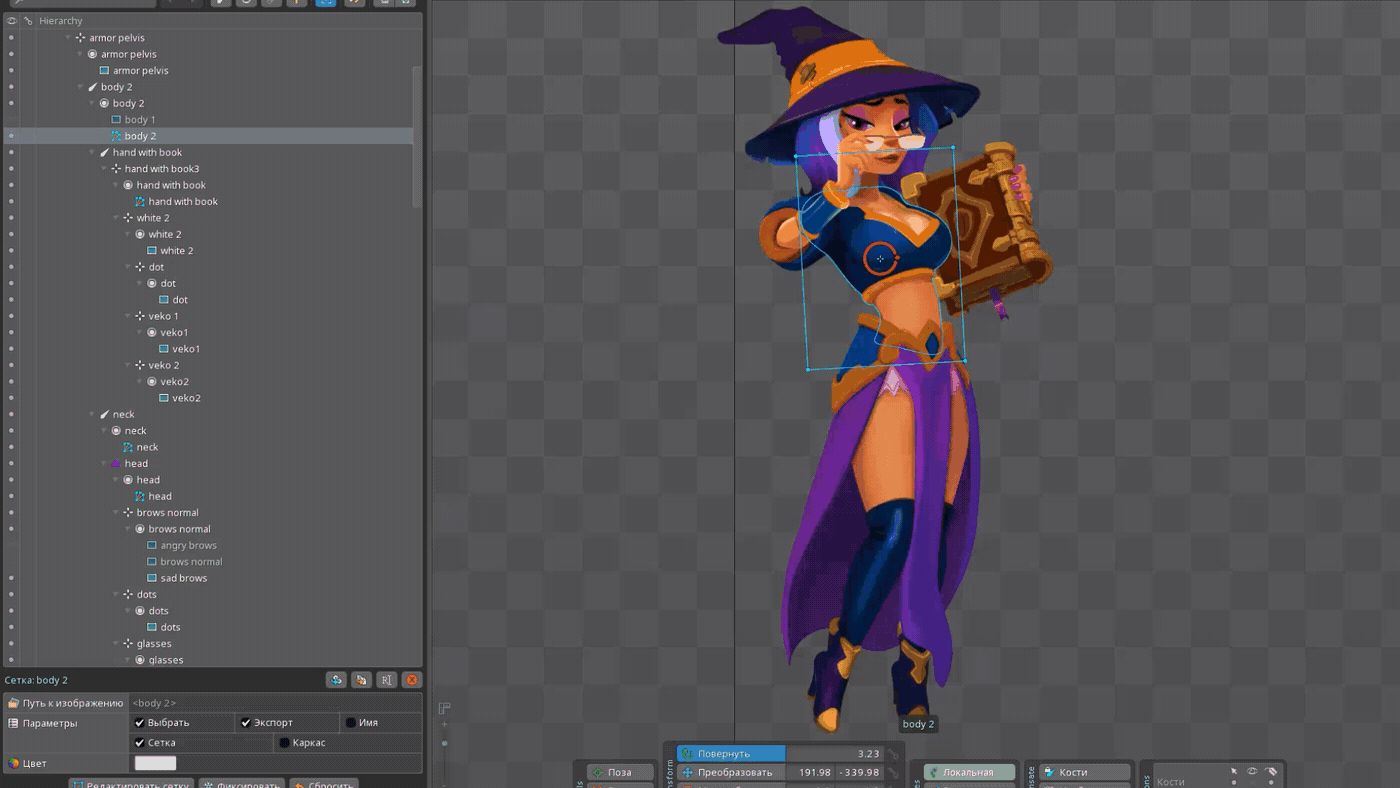Uncheck the Экспорт checkbox
The width and height of the screenshot is (1400, 788).
(246, 723)
